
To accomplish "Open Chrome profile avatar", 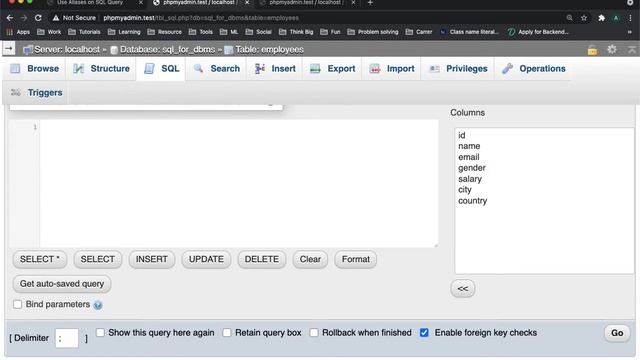I will pyautogui.click(x=616, y=18).
